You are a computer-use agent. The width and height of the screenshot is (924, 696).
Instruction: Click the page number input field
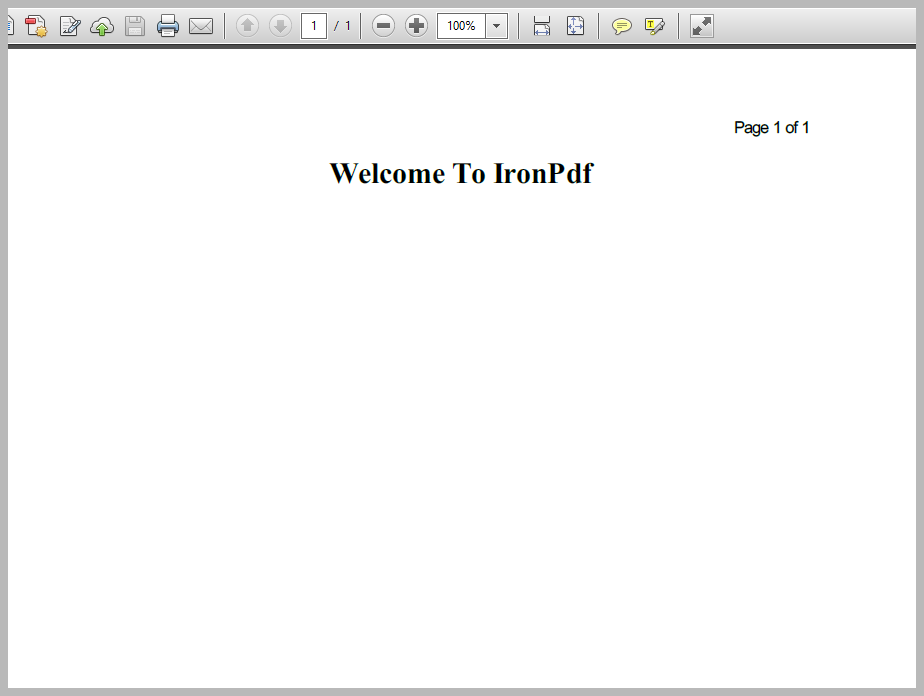coord(314,26)
